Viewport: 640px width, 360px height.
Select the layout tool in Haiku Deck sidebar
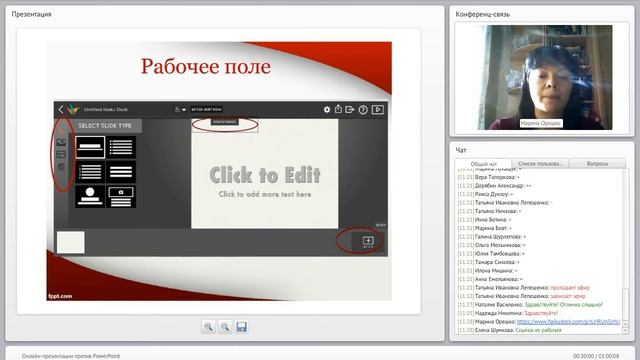coord(61,154)
